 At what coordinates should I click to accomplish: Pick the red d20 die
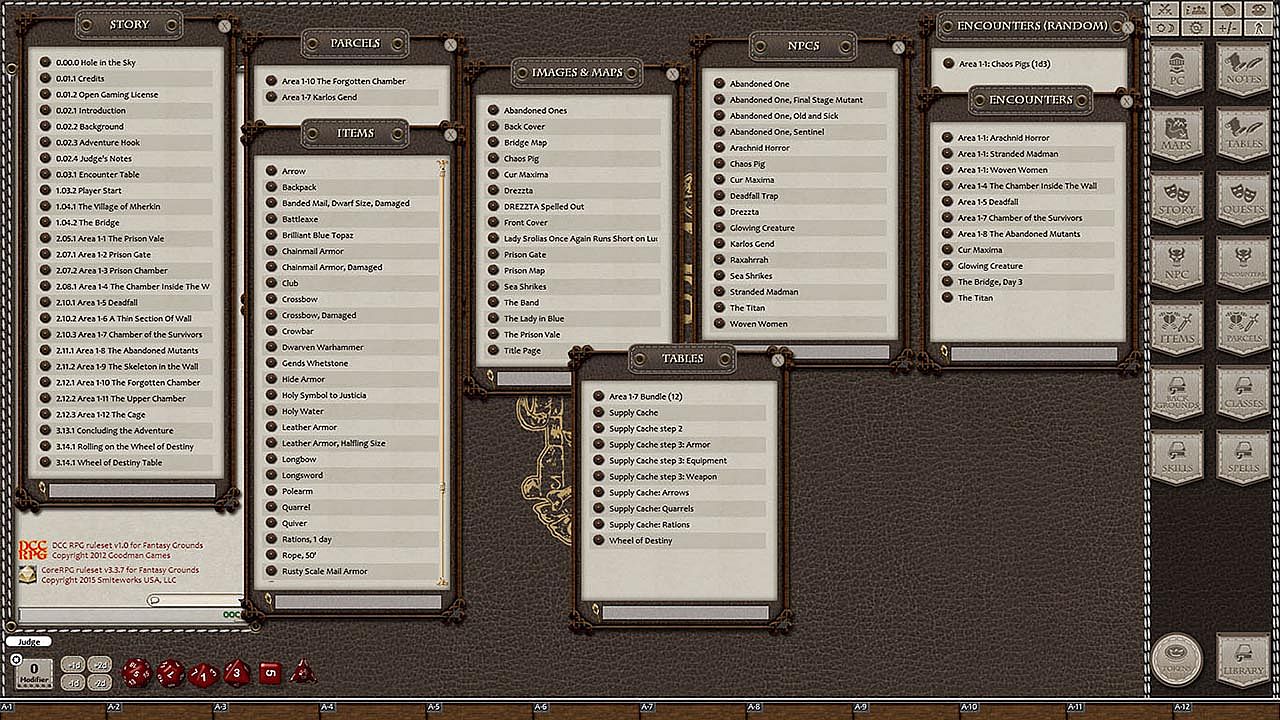click(x=136, y=673)
